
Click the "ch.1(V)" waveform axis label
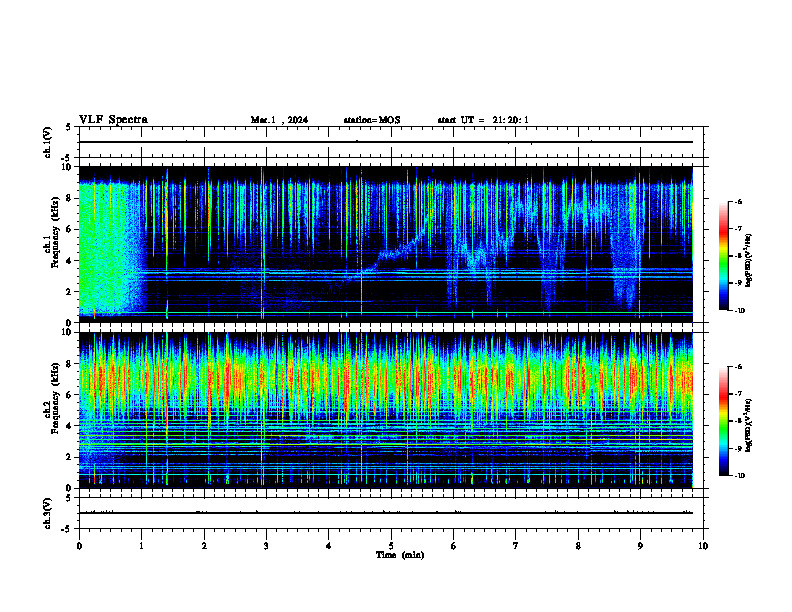[x=48, y=142]
